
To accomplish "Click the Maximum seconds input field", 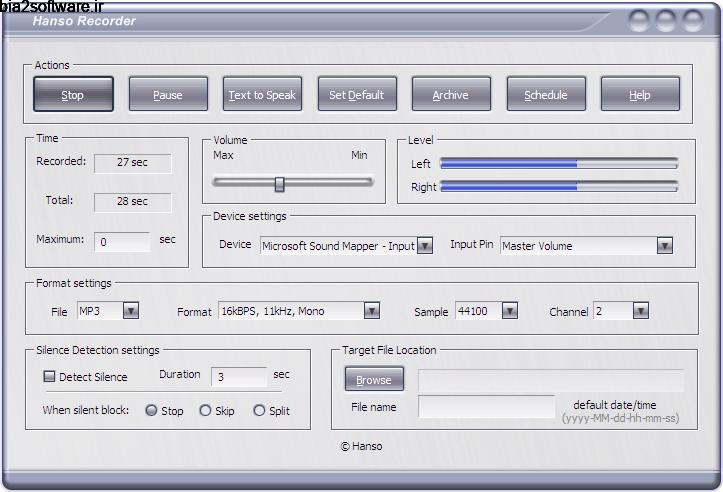I will pyautogui.click(x=122, y=242).
